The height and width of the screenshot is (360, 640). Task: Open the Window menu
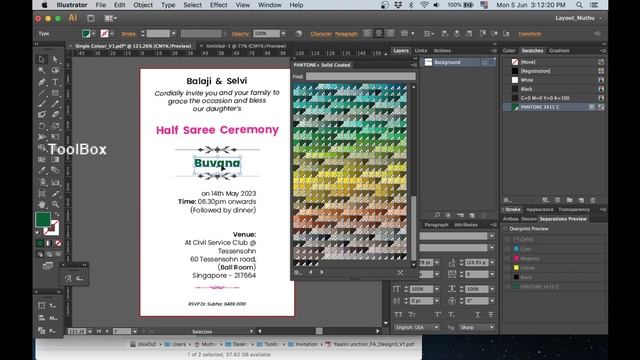click(x=269, y=5)
